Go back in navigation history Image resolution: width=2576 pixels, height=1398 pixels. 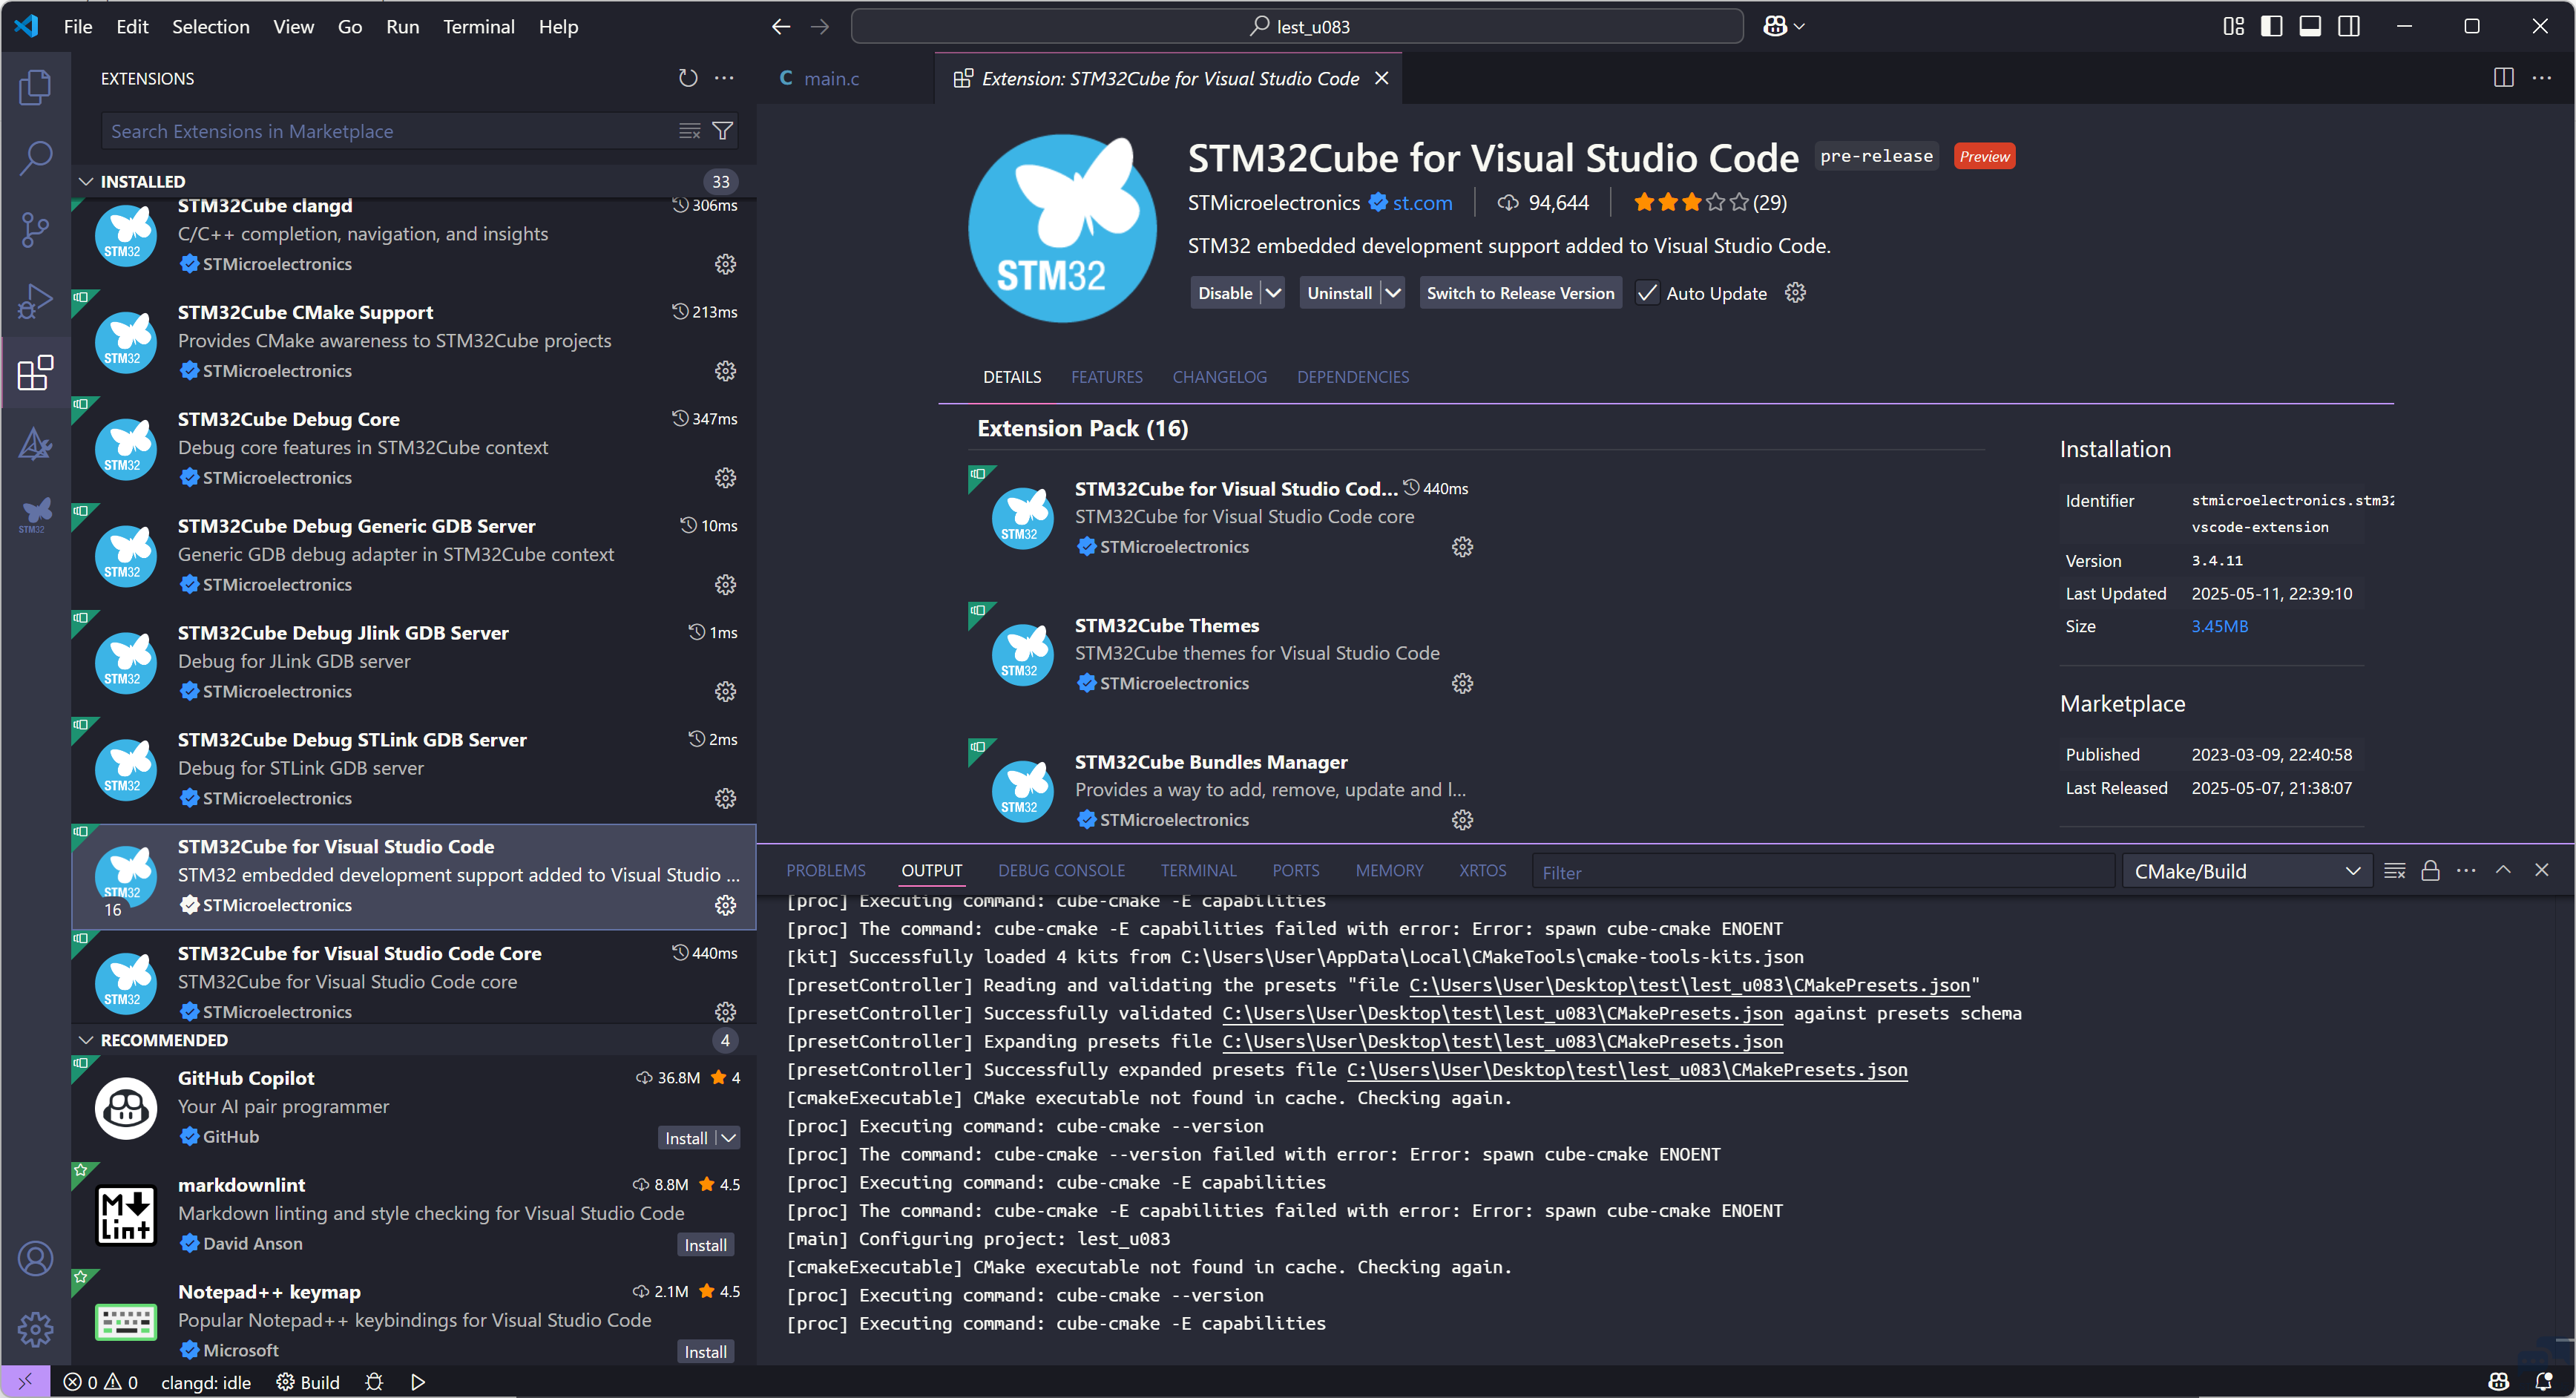click(781, 27)
